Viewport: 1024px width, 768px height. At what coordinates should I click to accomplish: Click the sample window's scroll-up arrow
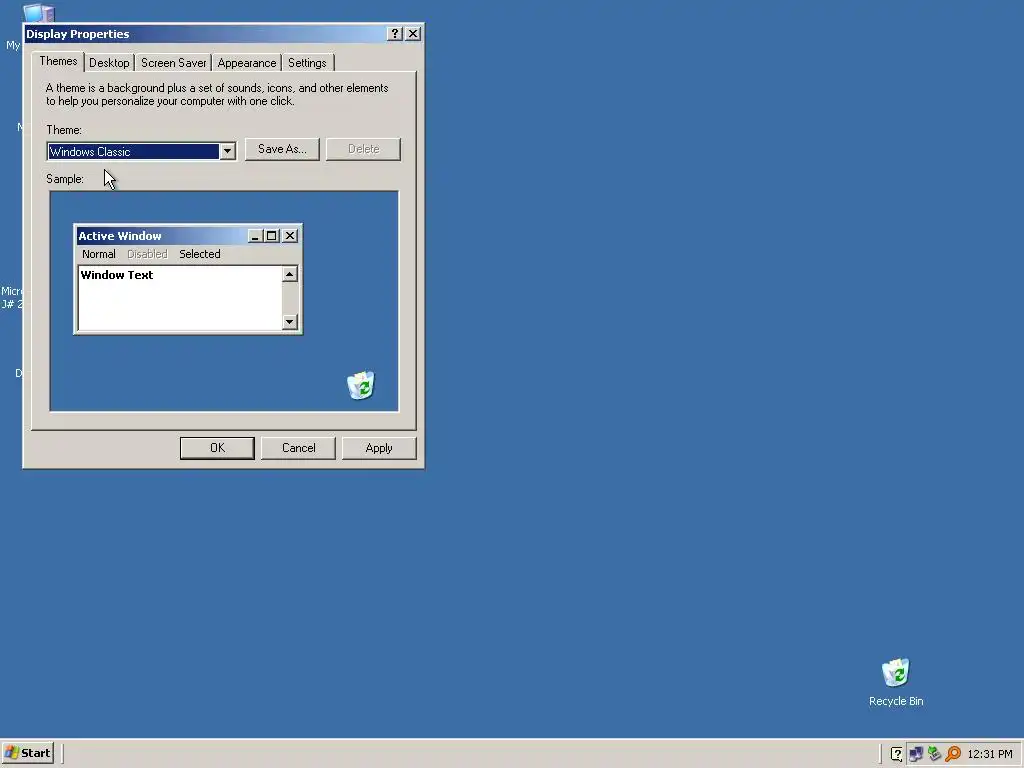(x=290, y=274)
